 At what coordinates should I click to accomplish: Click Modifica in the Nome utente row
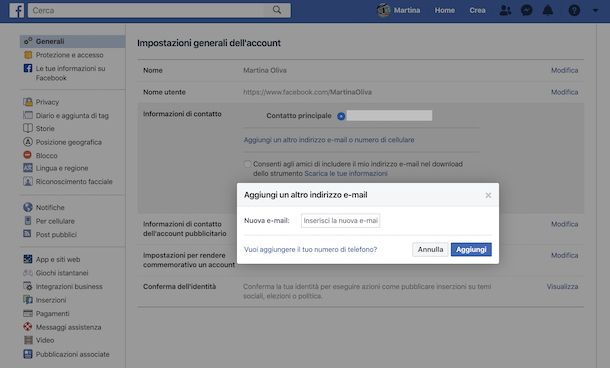pos(564,92)
